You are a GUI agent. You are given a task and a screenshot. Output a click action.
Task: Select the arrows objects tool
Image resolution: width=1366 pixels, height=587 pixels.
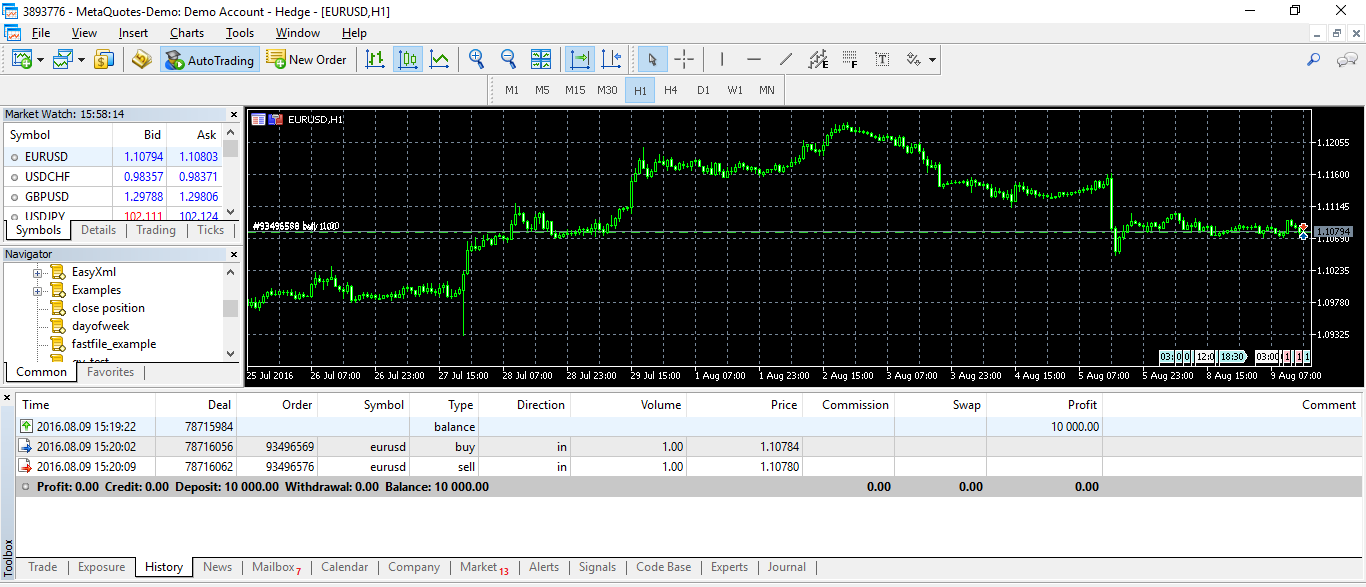[x=913, y=60]
